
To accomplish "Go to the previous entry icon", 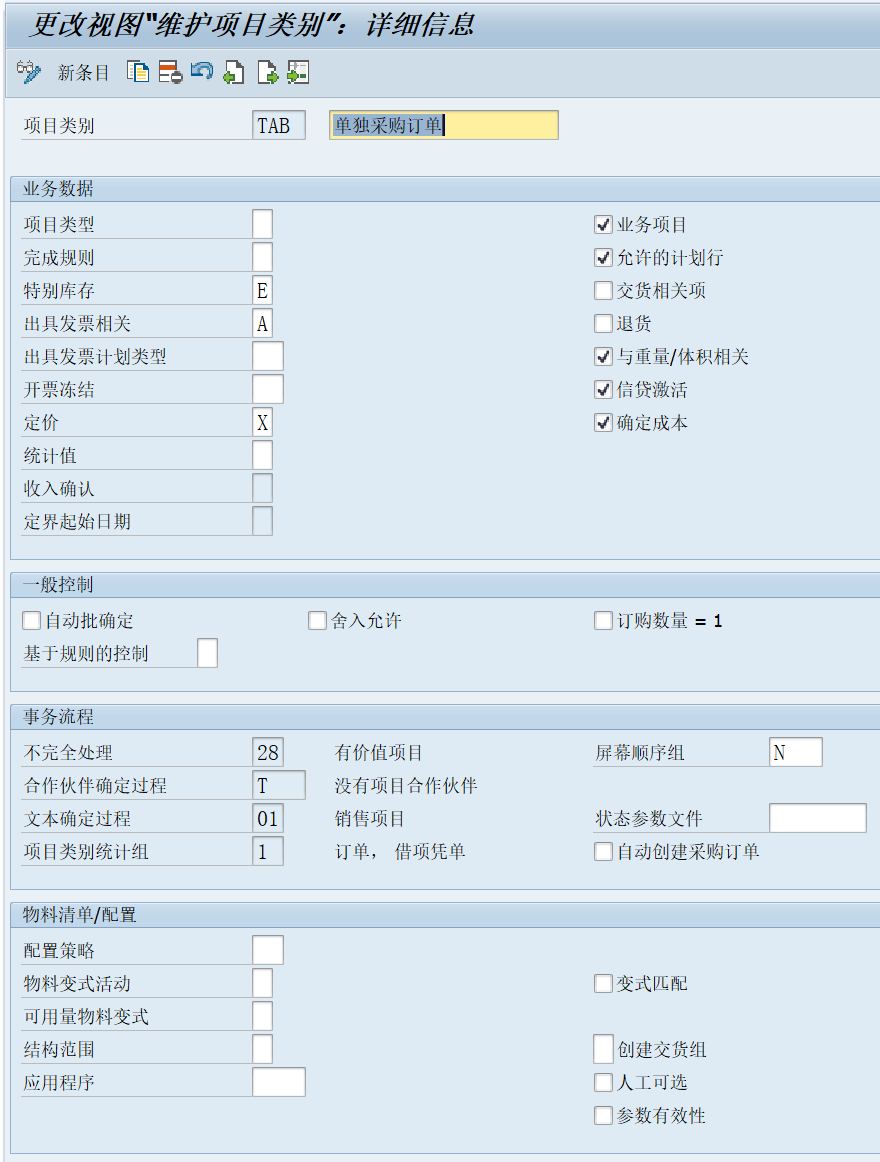I will click(x=234, y=72).
